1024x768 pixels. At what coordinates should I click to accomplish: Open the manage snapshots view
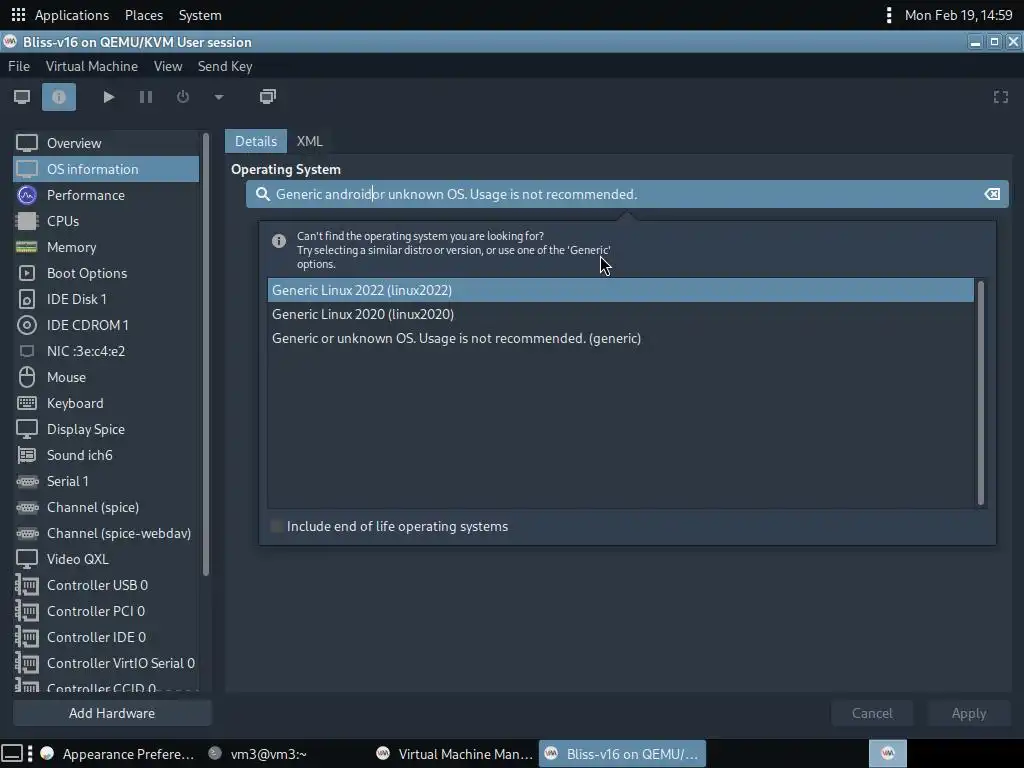pos(268,97)
